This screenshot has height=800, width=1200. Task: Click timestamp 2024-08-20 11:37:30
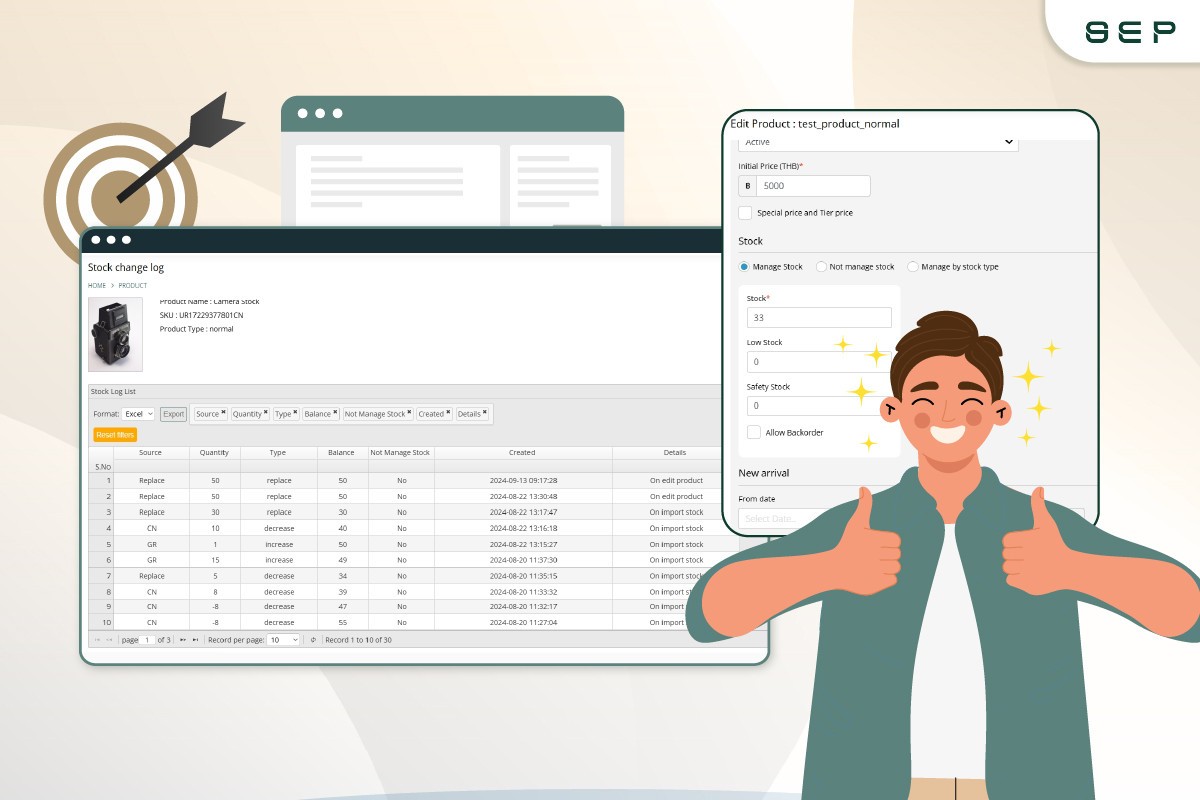tap(523, 561)
